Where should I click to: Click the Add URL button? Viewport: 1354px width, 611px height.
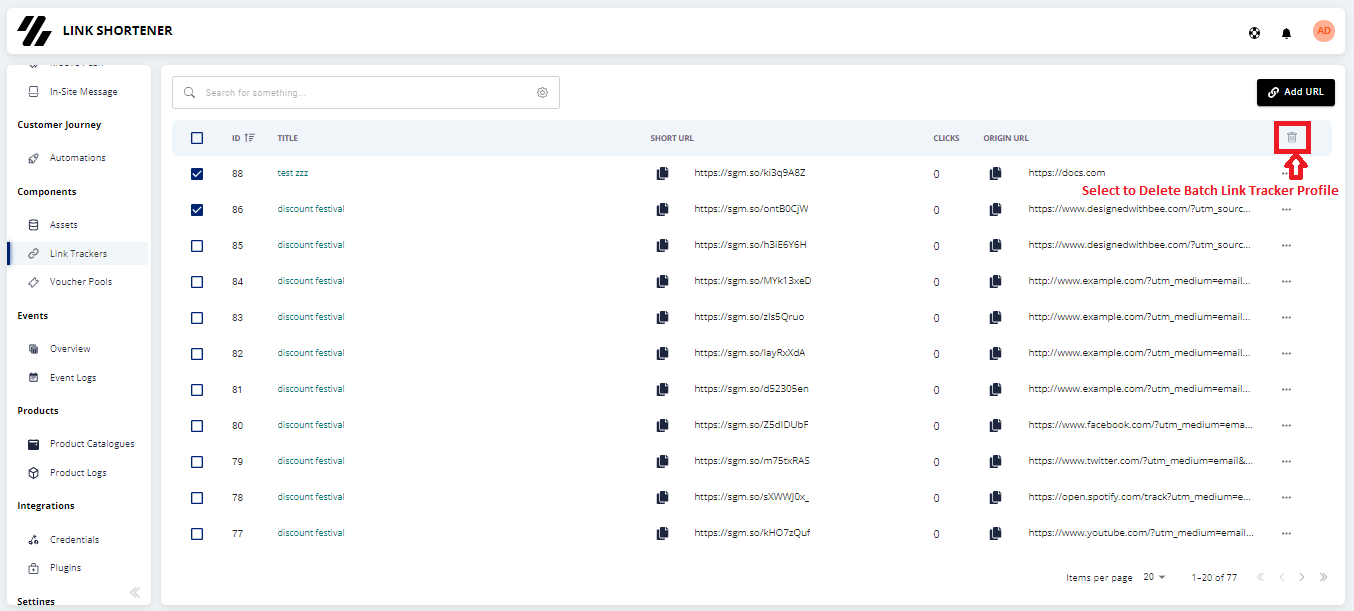pyautogui.click(x=1296, y=92)
